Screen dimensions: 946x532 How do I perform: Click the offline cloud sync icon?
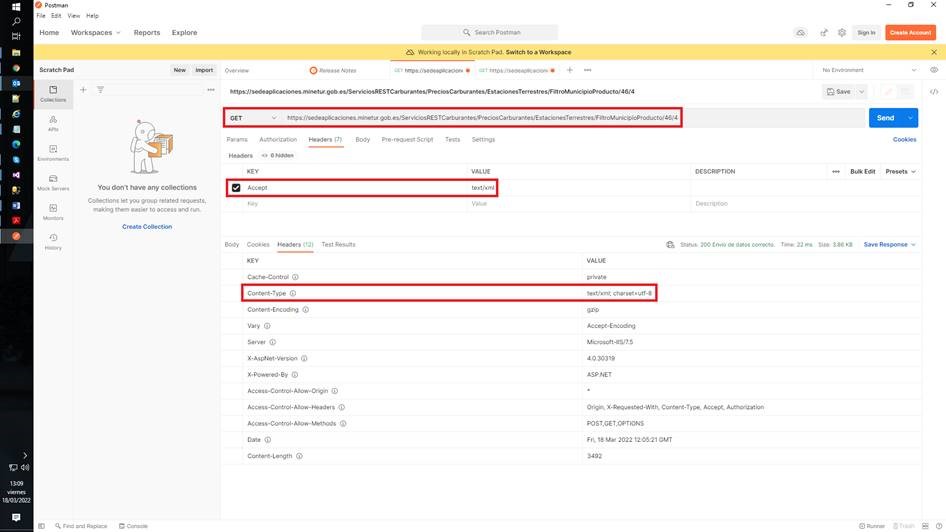pos(801,33)
